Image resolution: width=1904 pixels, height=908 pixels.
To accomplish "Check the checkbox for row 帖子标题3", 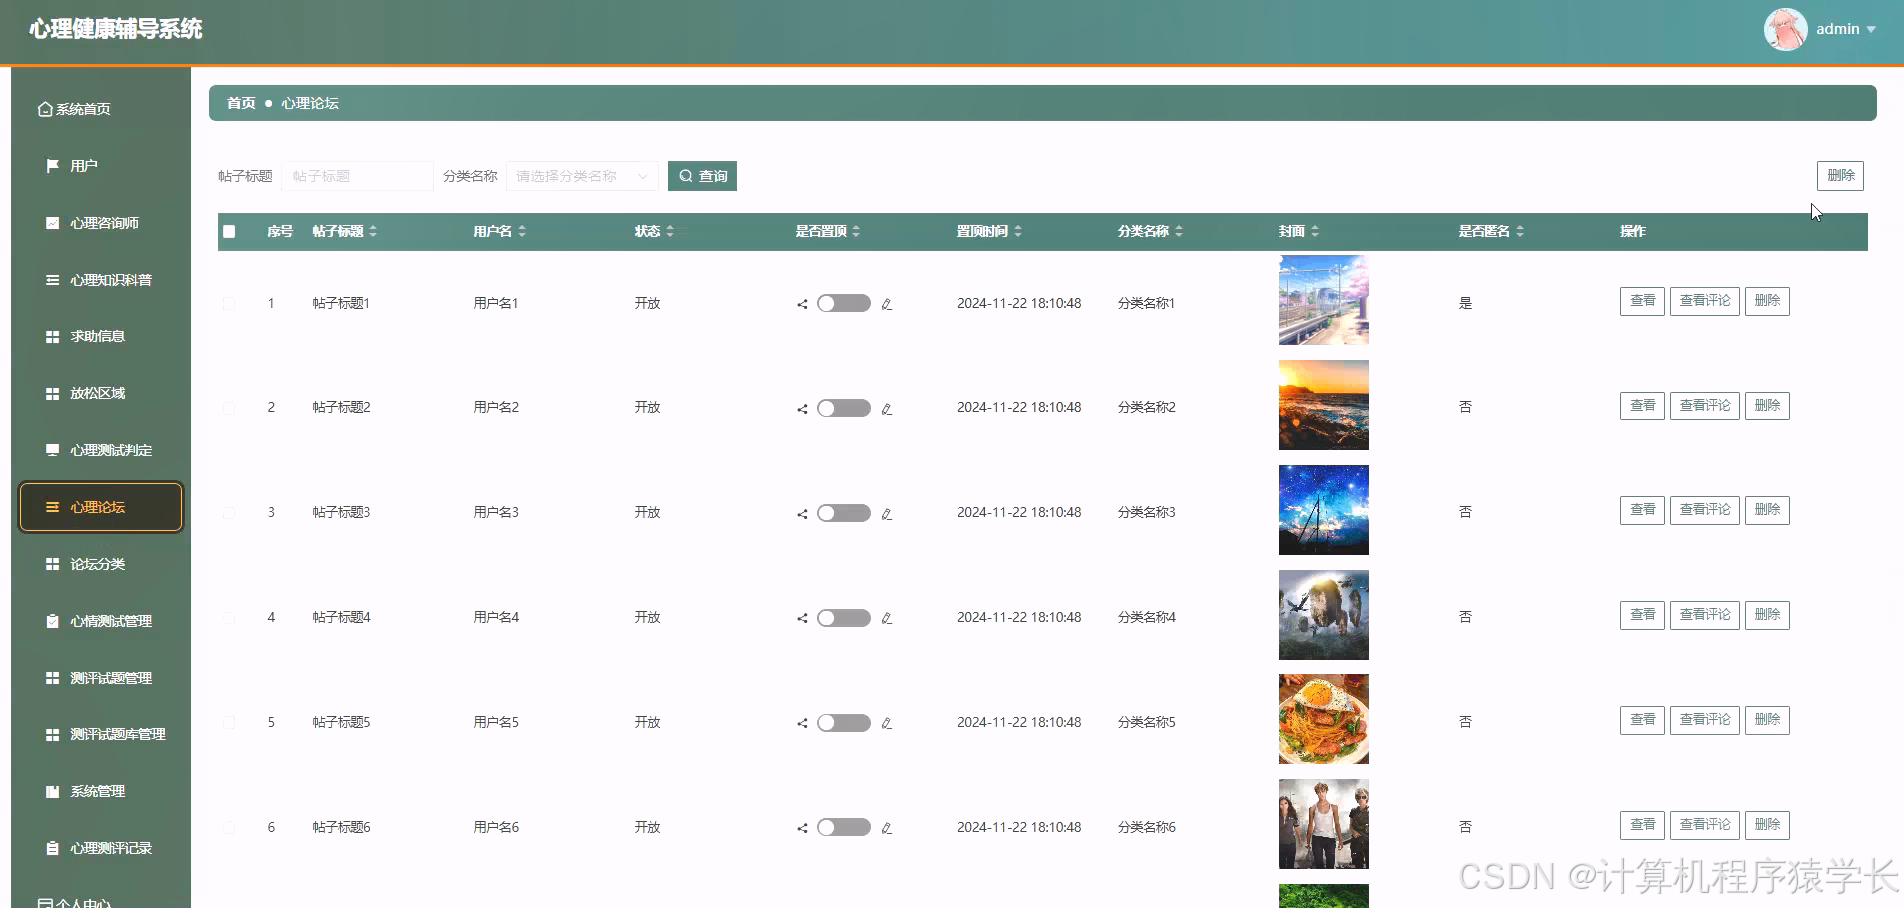I will click(x=229, y=512).
